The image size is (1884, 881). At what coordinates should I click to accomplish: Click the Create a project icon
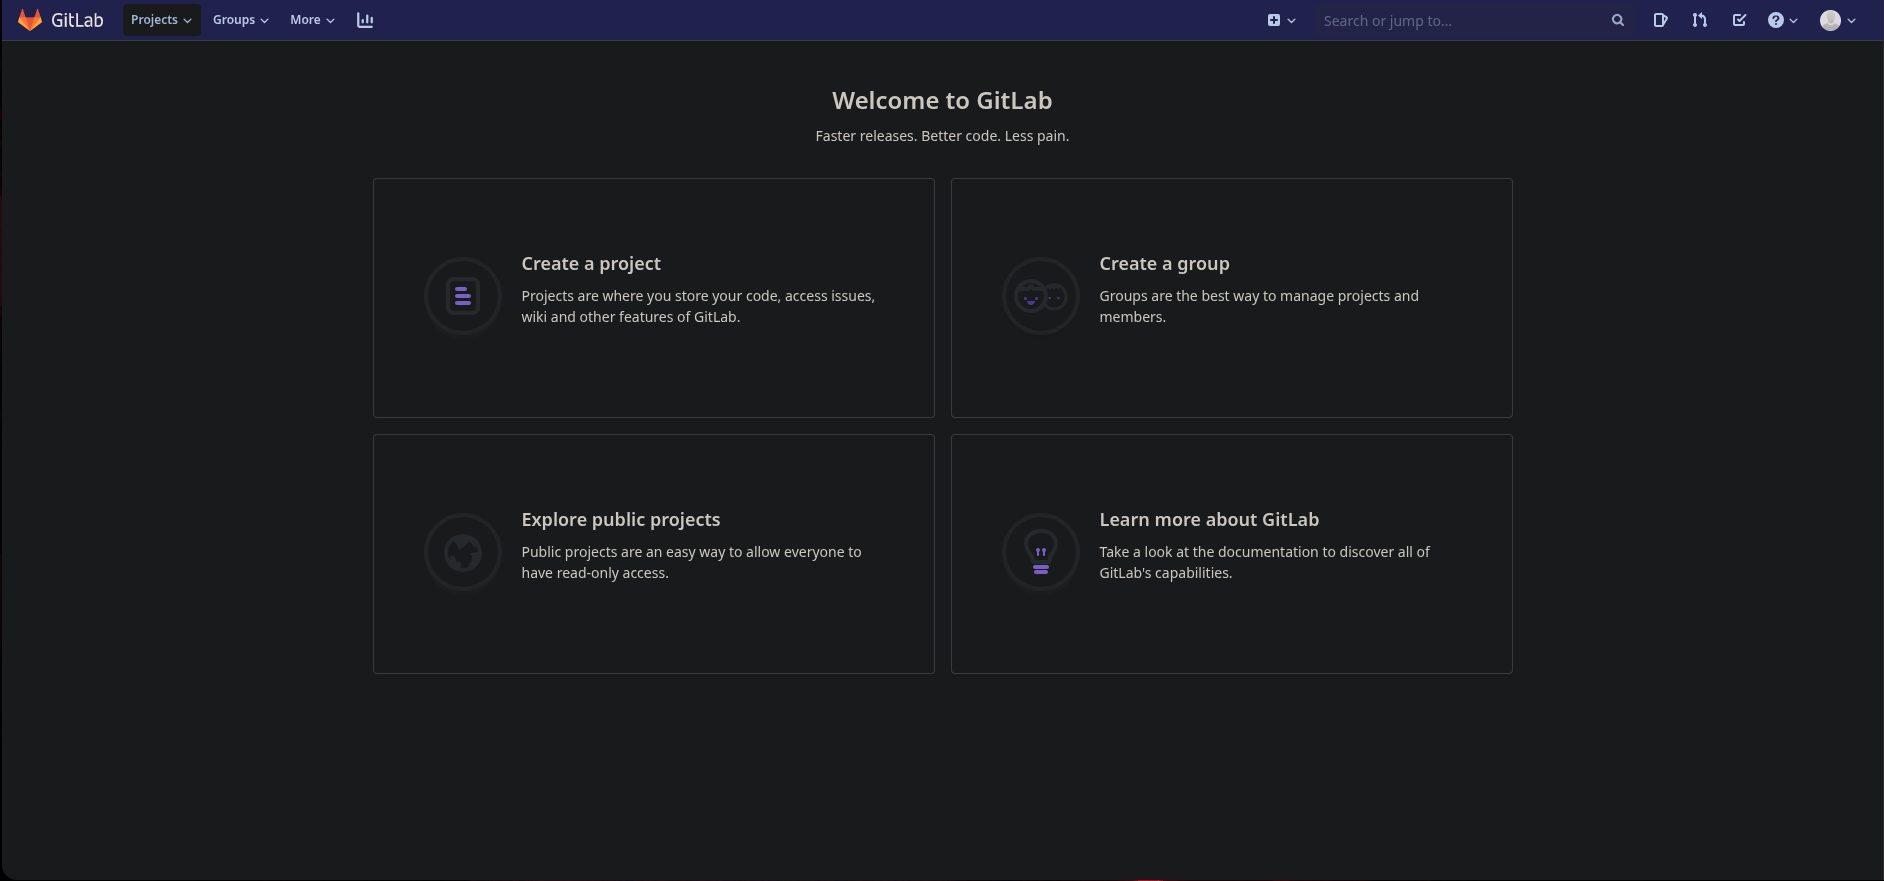[463, 296]
